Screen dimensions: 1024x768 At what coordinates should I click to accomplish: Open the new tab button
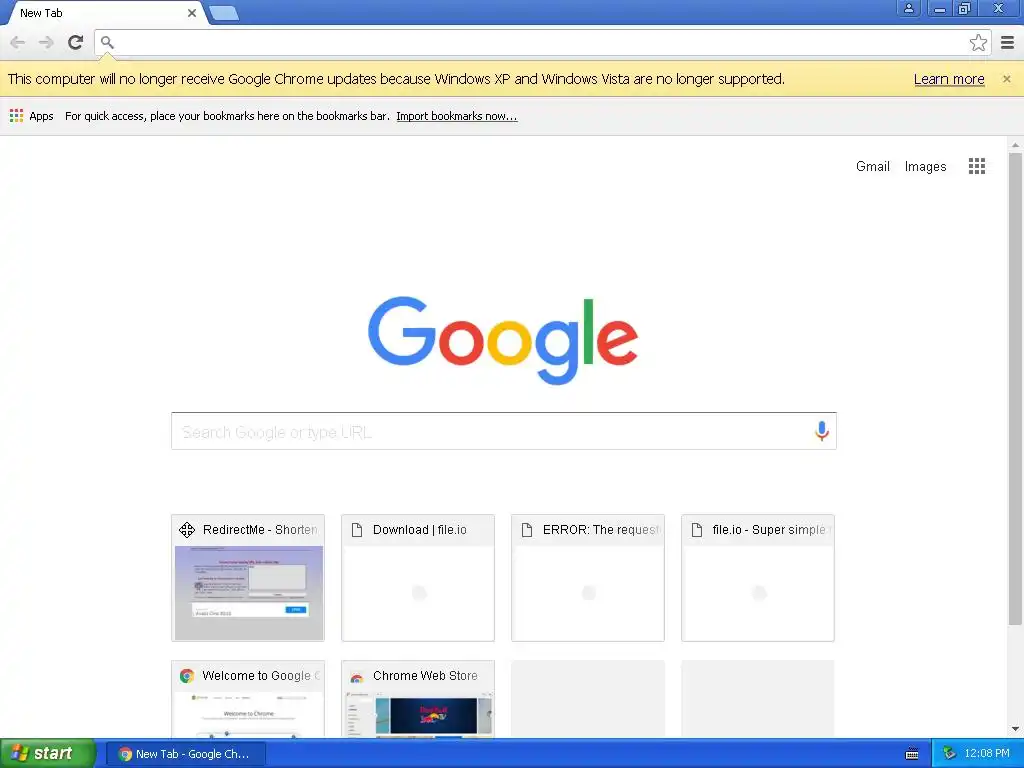(x=224, y=13)
